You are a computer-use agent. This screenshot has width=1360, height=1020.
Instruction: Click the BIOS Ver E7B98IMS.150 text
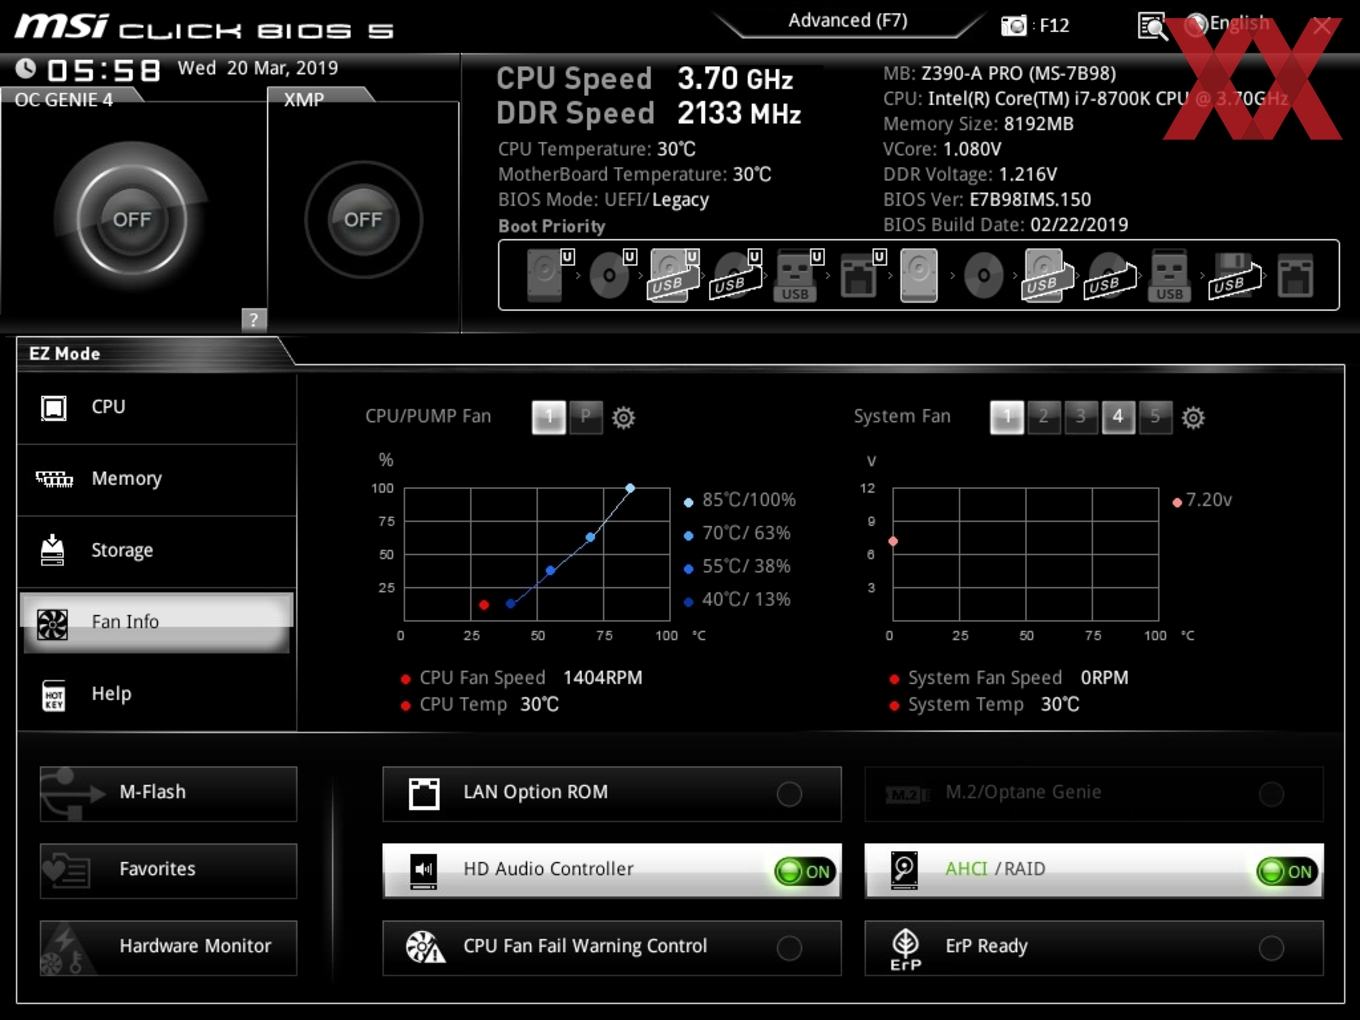[x=987, y=200]
